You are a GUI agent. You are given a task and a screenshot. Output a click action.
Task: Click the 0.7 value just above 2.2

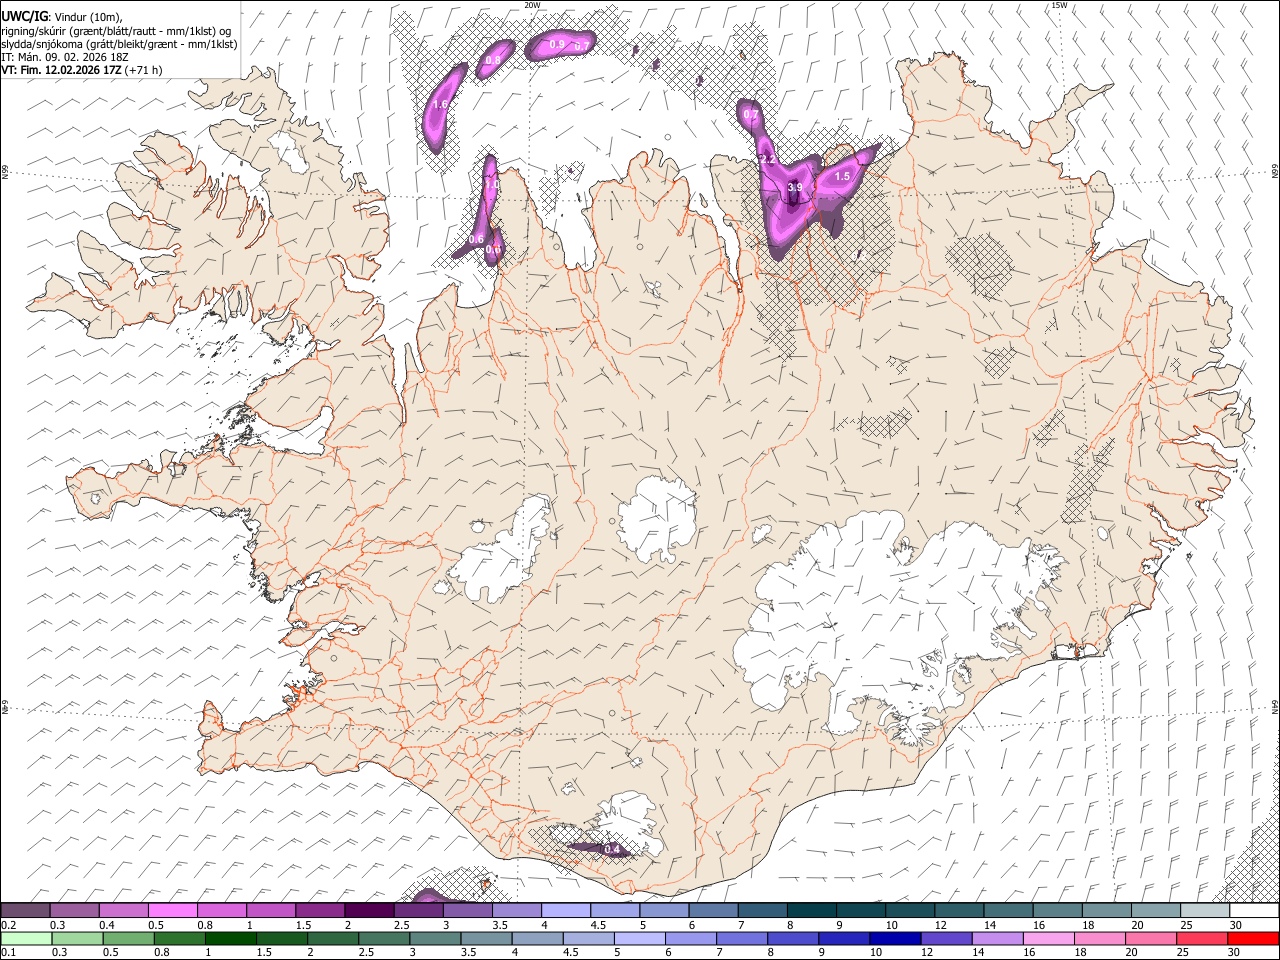751,115
